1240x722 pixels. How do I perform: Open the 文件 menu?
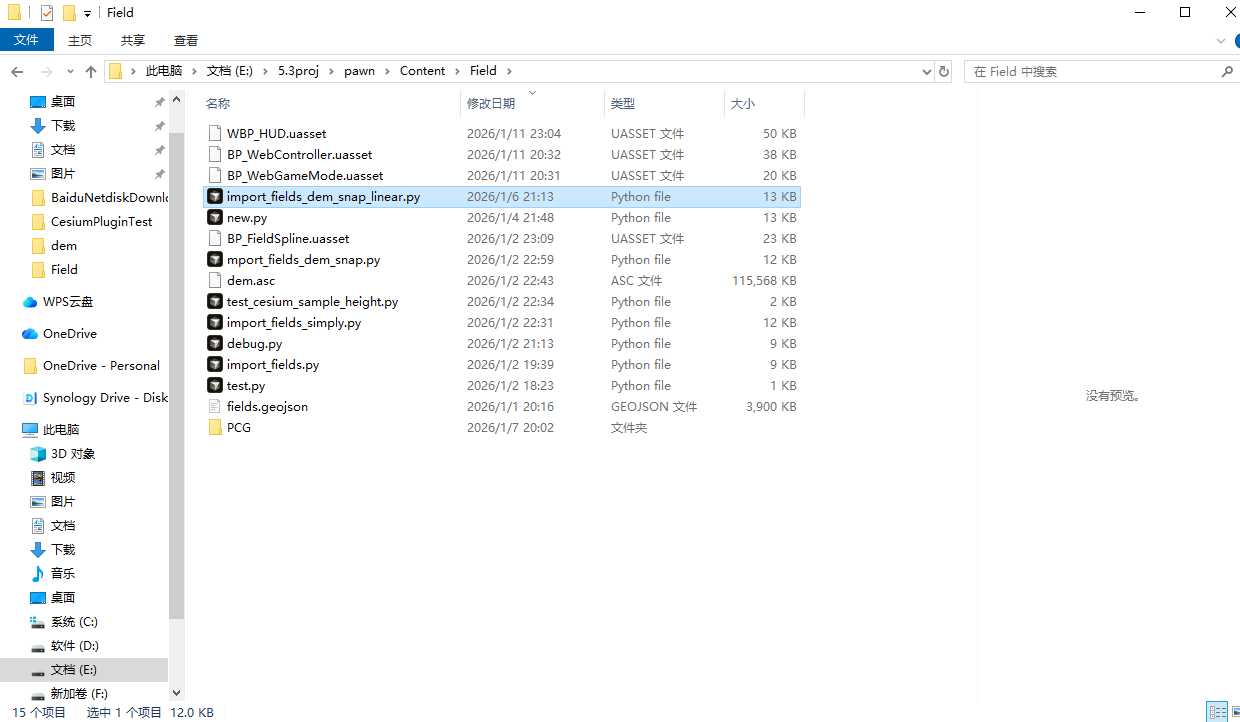tap(26, 40)
